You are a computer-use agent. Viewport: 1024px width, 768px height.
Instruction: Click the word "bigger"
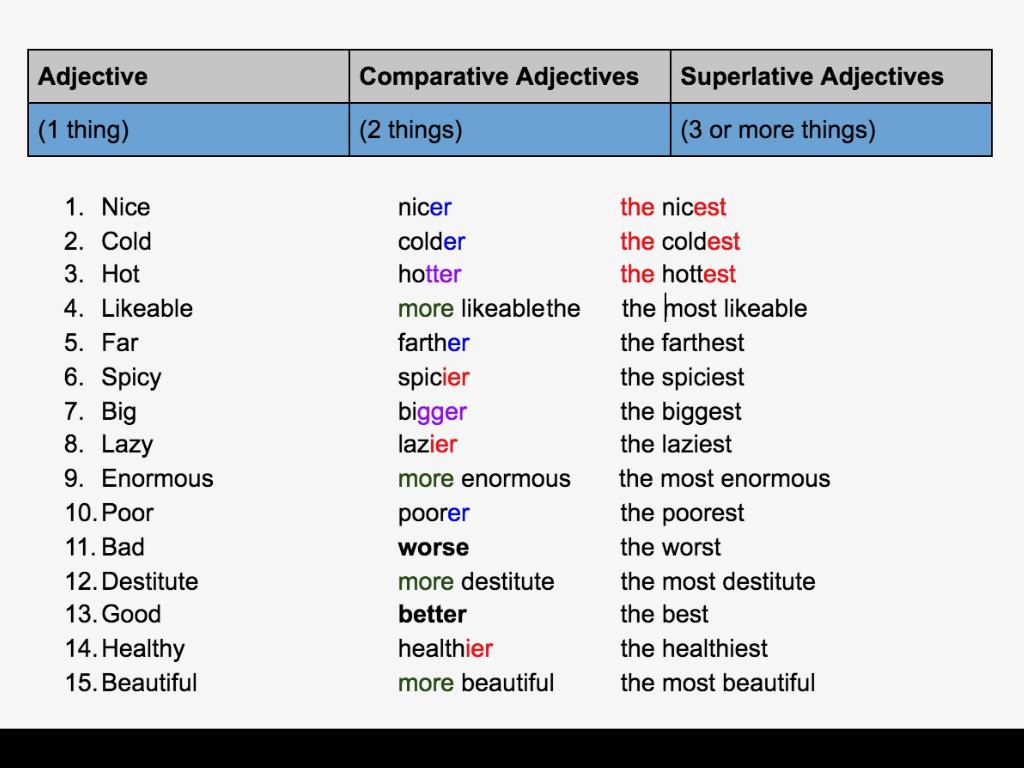(432, 412)
